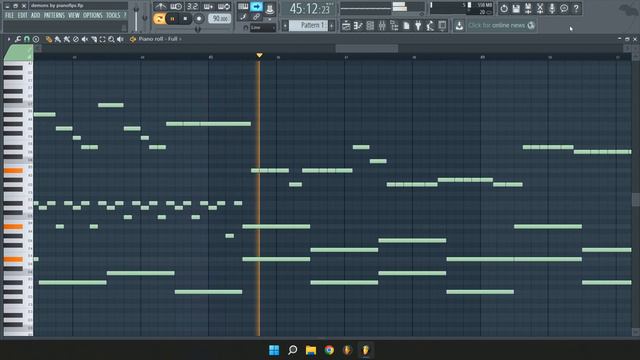The image size is (640, 360).
Task: Switch pattern/song mode toggle
Action: pos(159,19)
